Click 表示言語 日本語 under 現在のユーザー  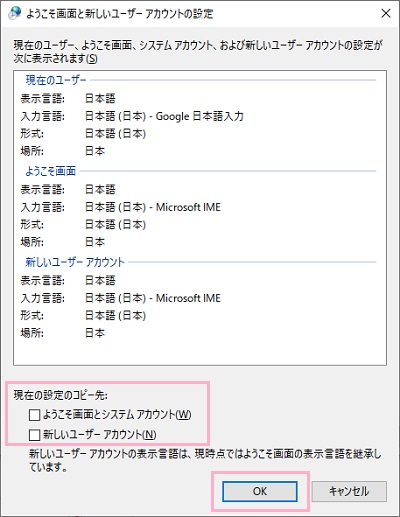(100, 99)
